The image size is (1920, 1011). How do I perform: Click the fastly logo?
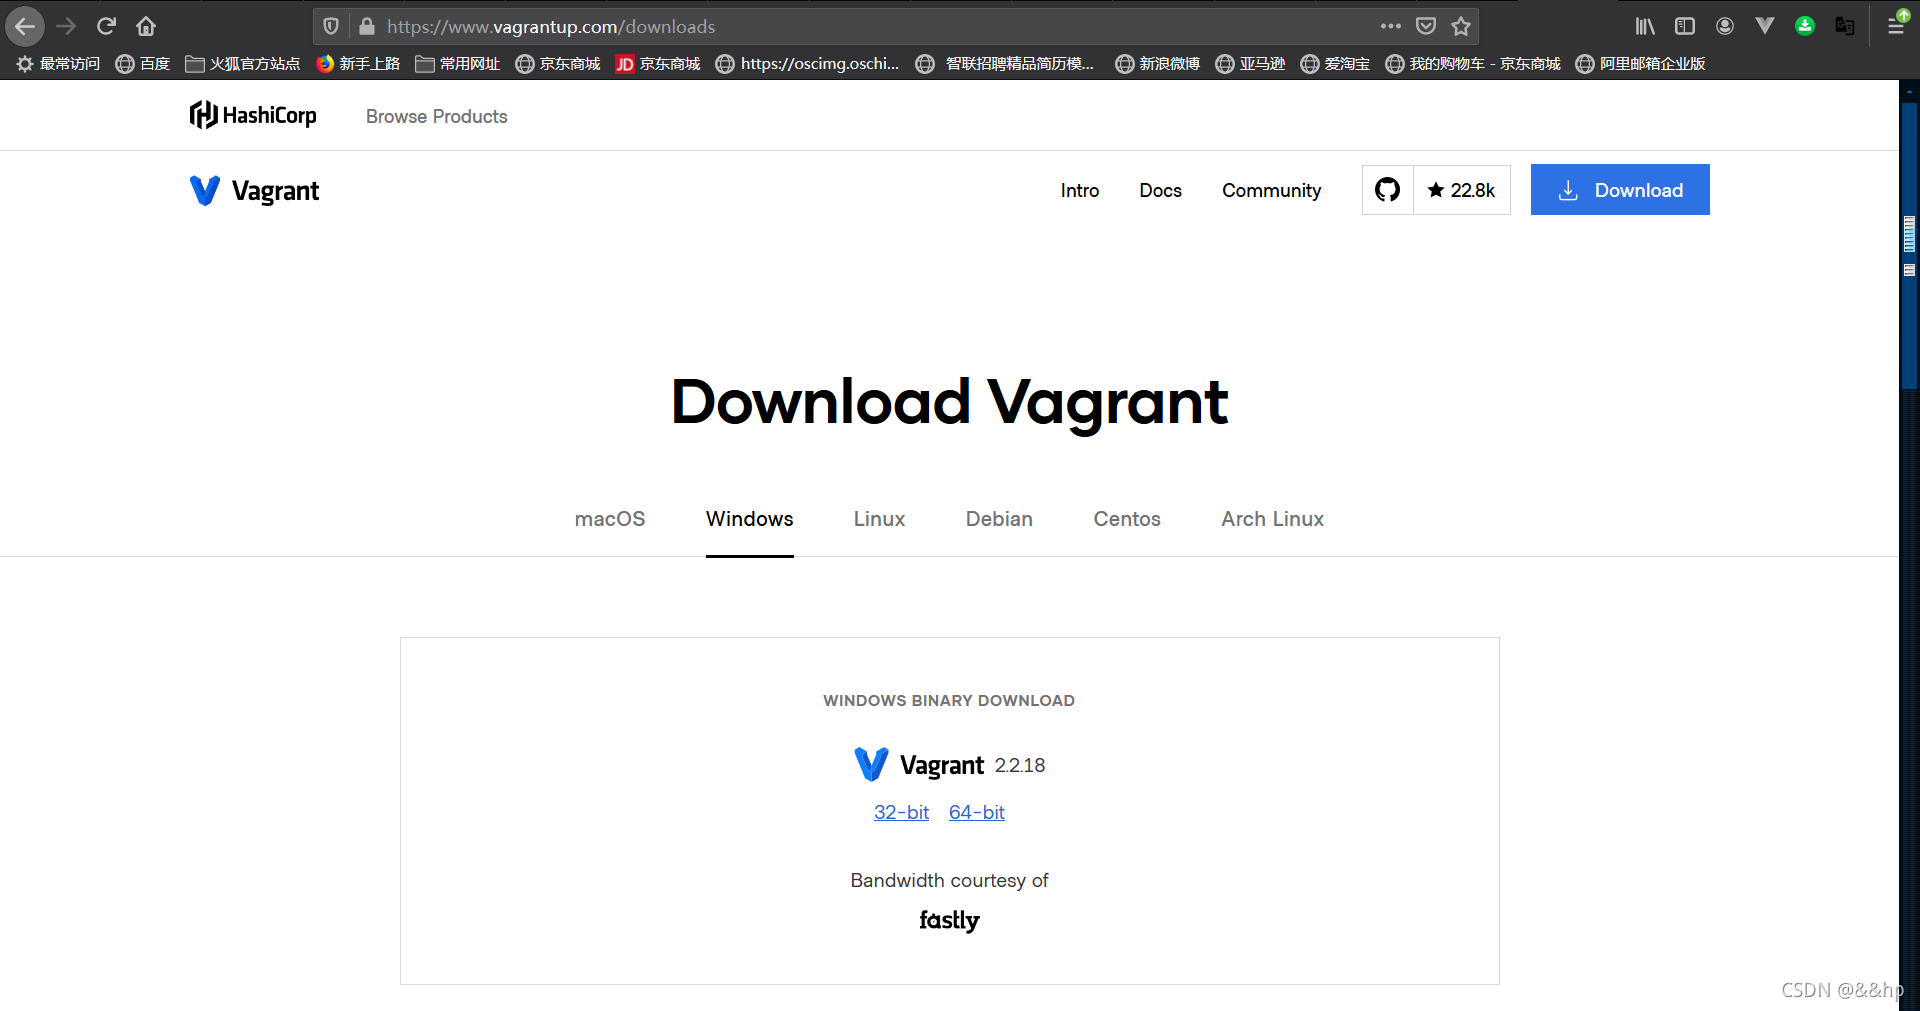pos(949,920)
